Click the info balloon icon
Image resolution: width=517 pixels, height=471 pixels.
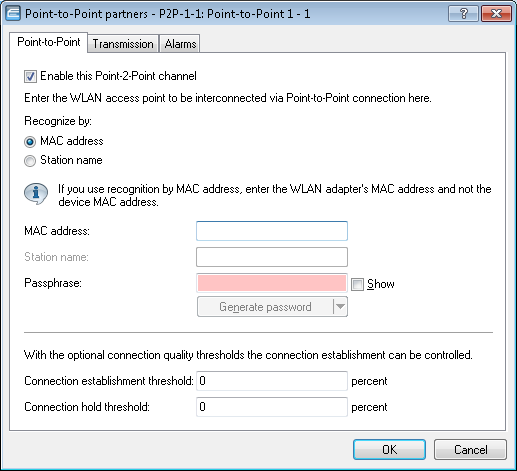click(x=36, y=193)
